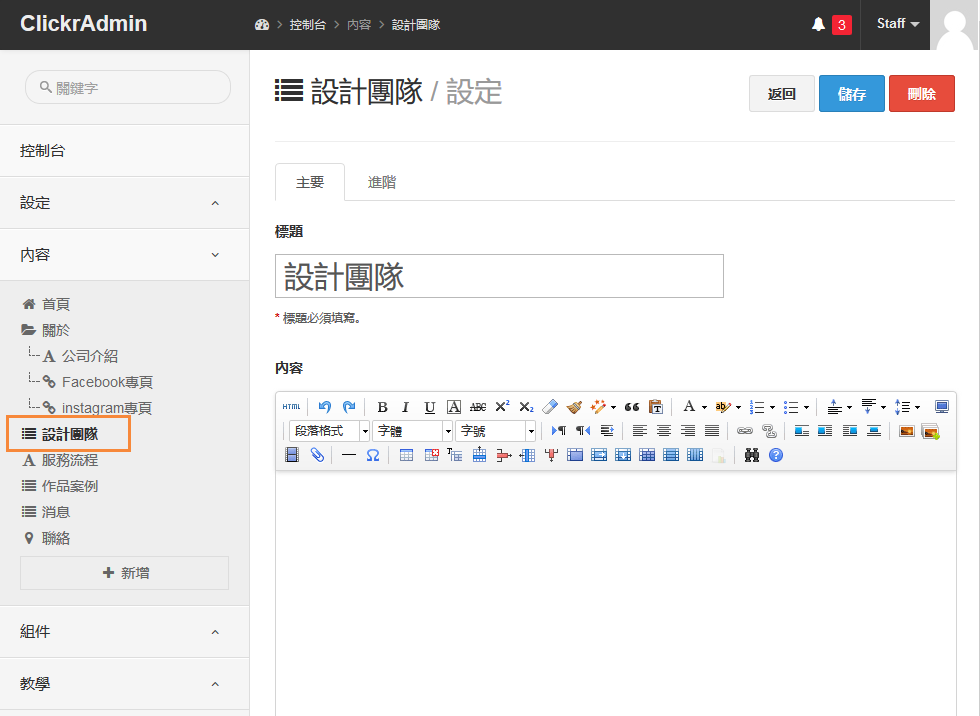Open line spacing dropdown
The height and width of the screenshot is (716, 980).
point(917,407)
